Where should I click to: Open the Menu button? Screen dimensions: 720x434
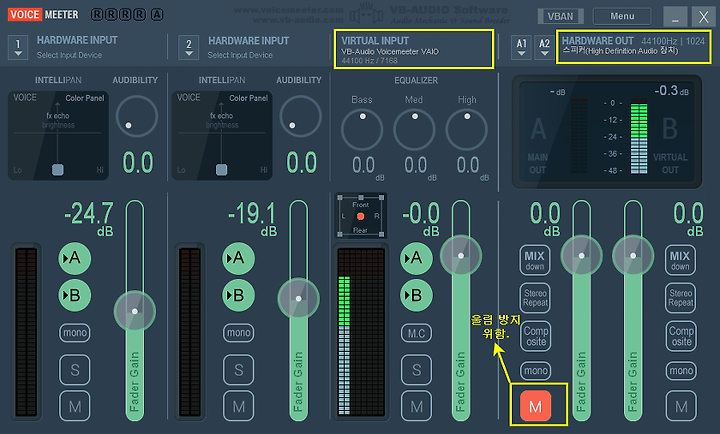(x=622, y=16)
